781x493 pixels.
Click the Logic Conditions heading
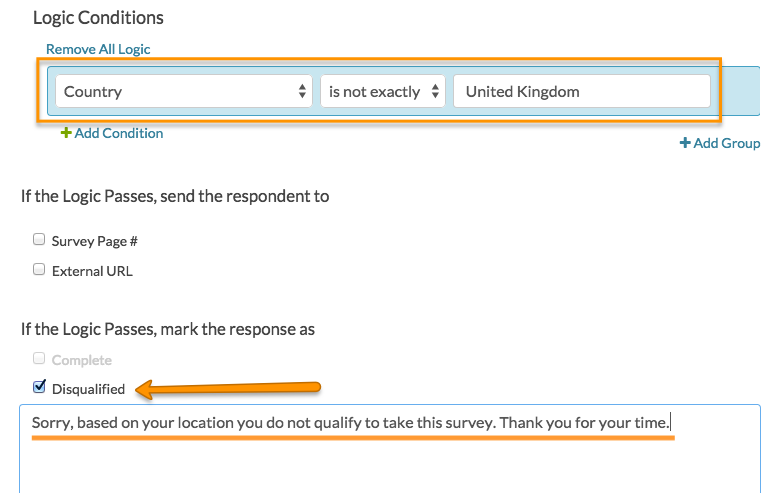point(98,18)
